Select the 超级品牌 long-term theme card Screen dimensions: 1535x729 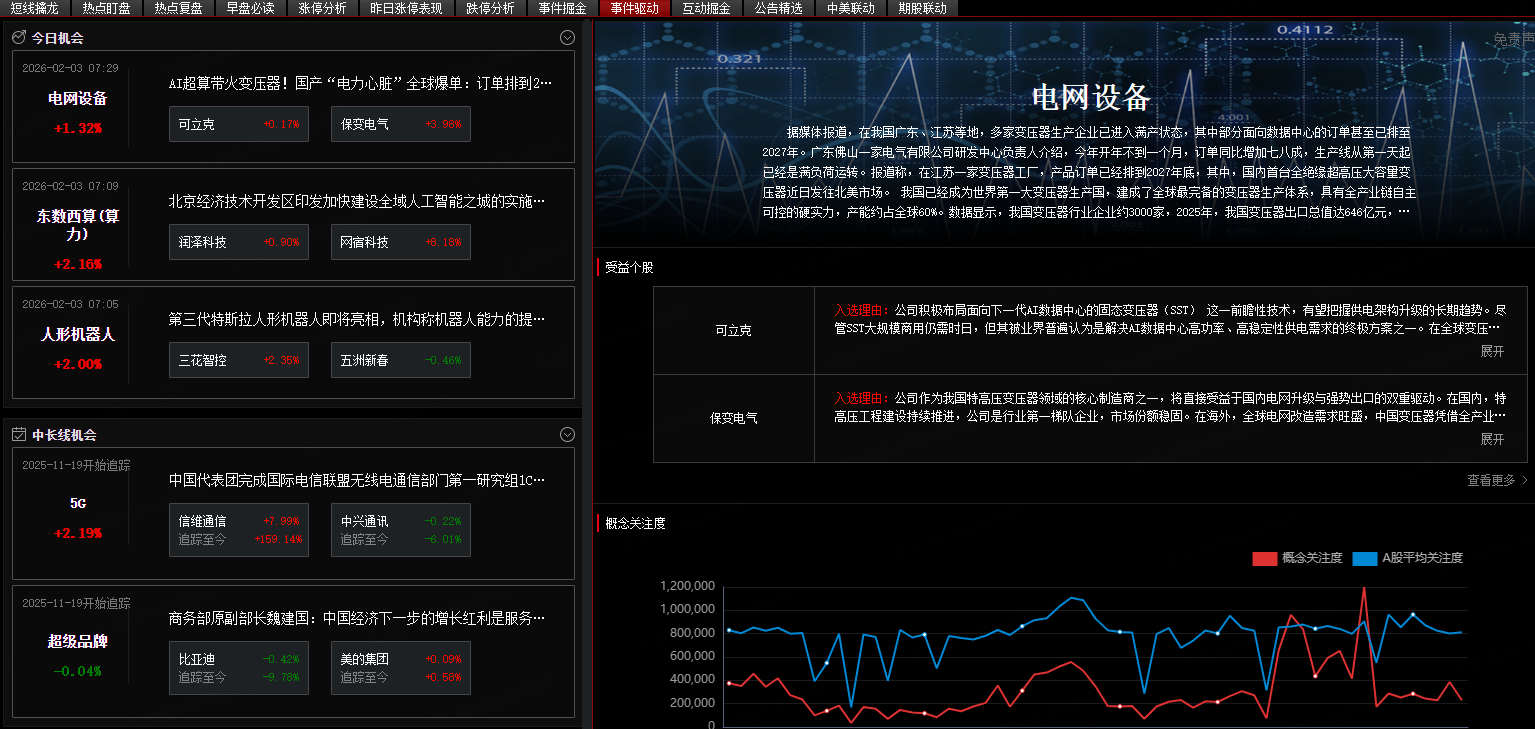[78, 652]
